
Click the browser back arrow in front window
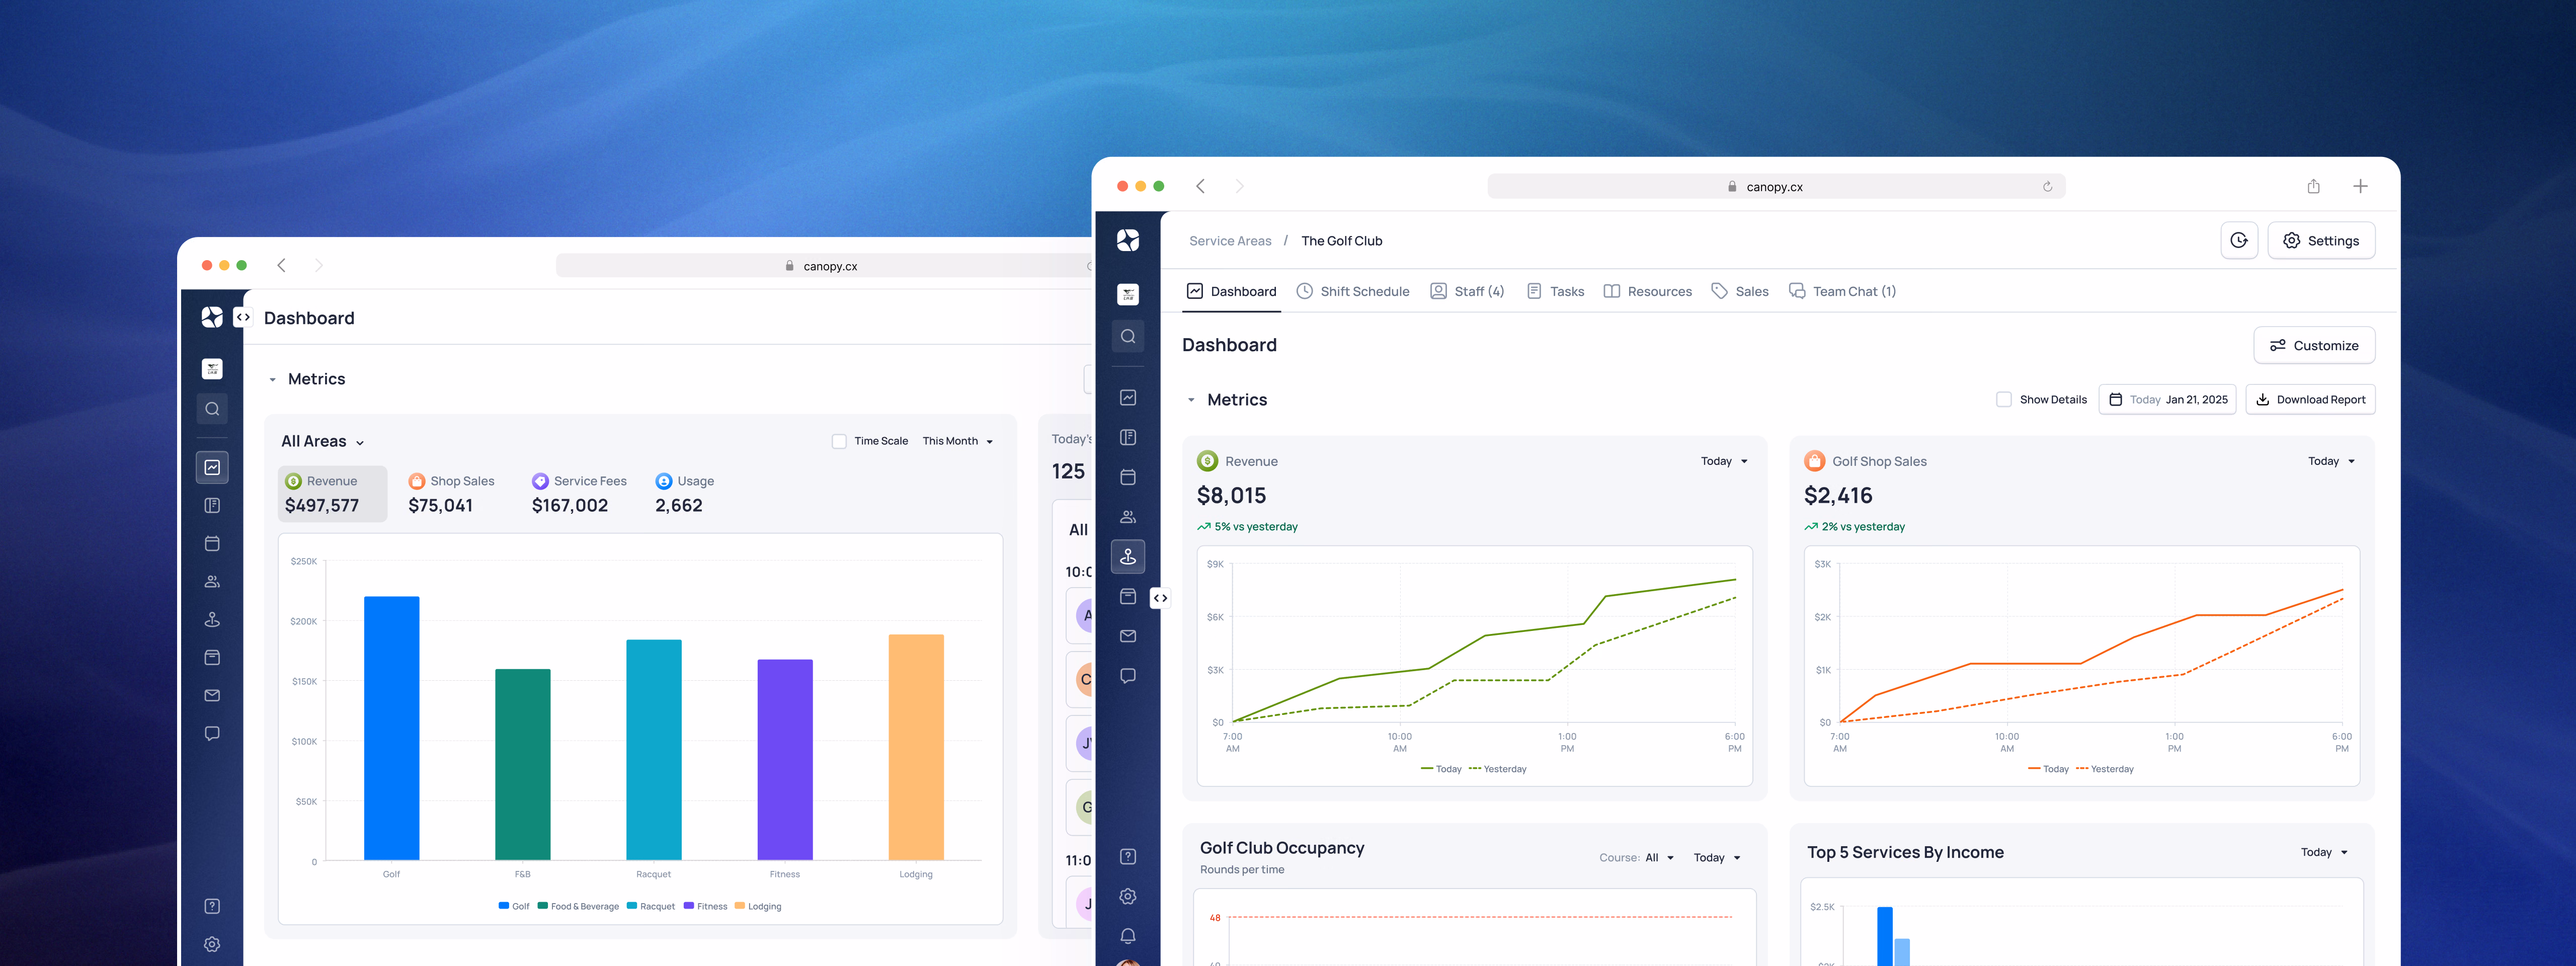pyautogui.click(x=1200, y=186)
